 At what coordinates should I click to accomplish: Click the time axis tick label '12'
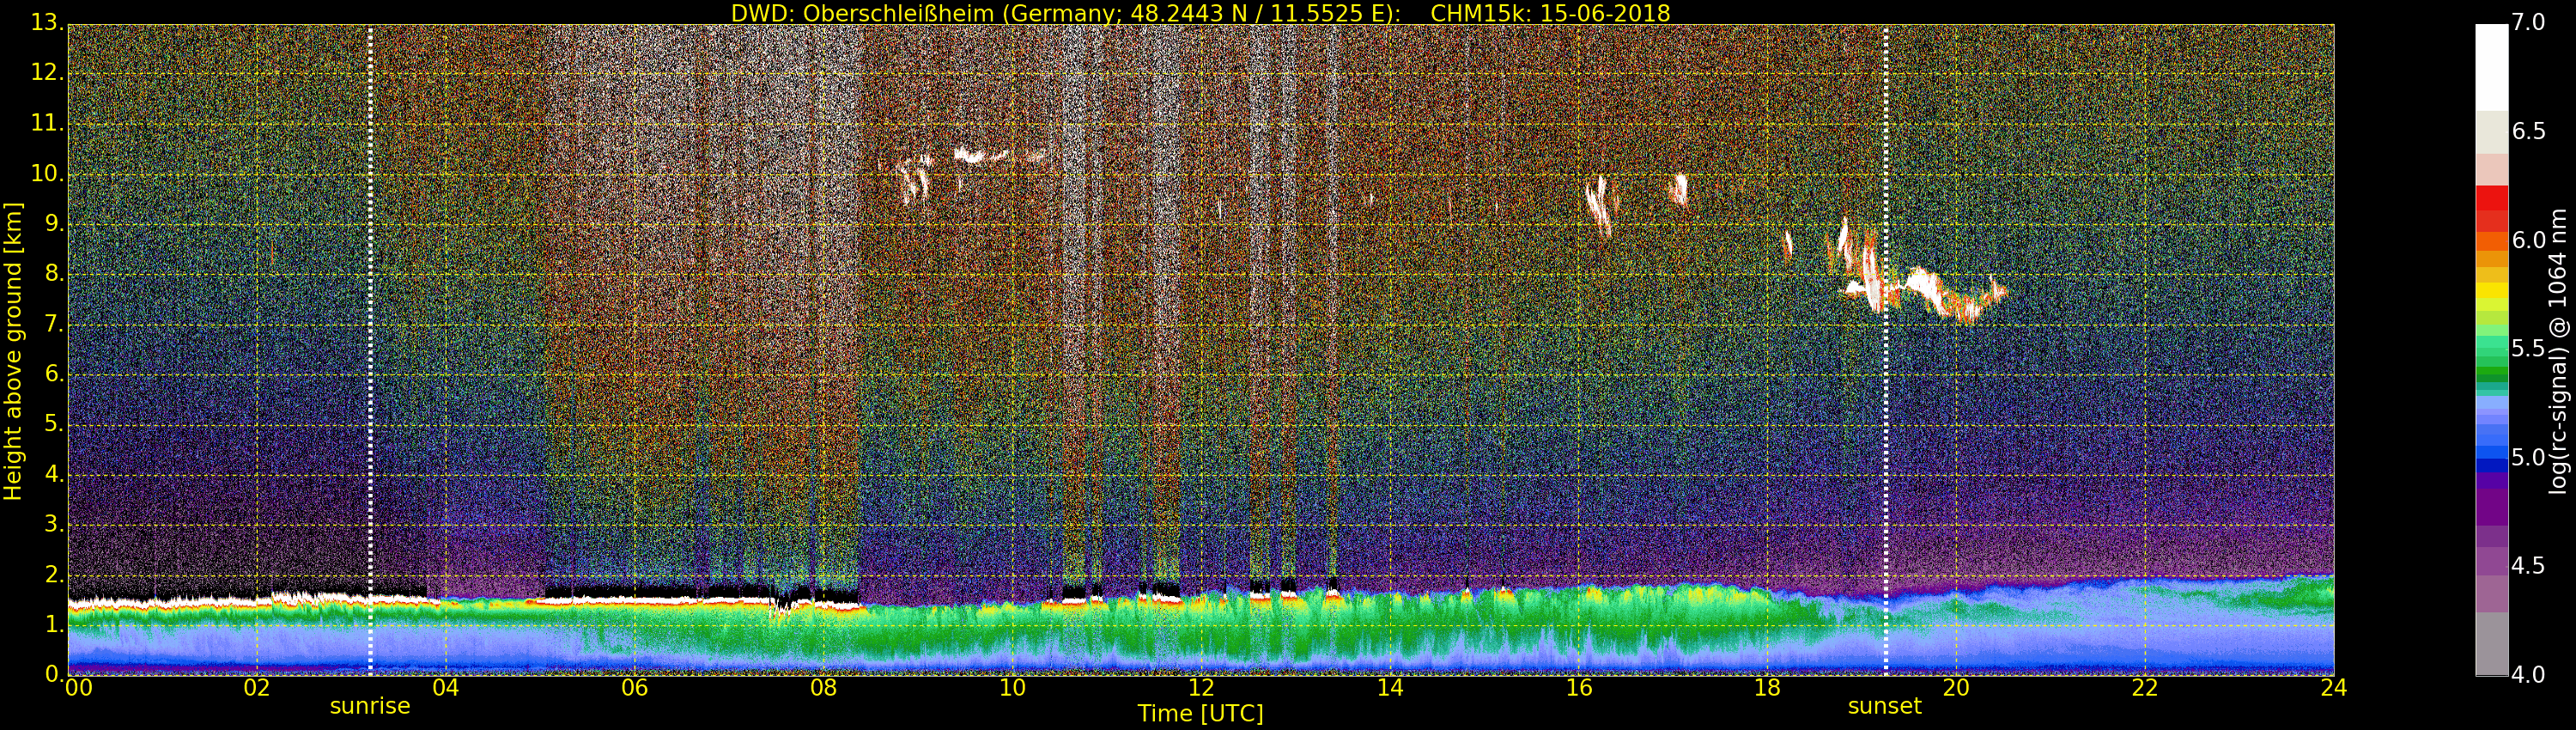pos(1201,688)
